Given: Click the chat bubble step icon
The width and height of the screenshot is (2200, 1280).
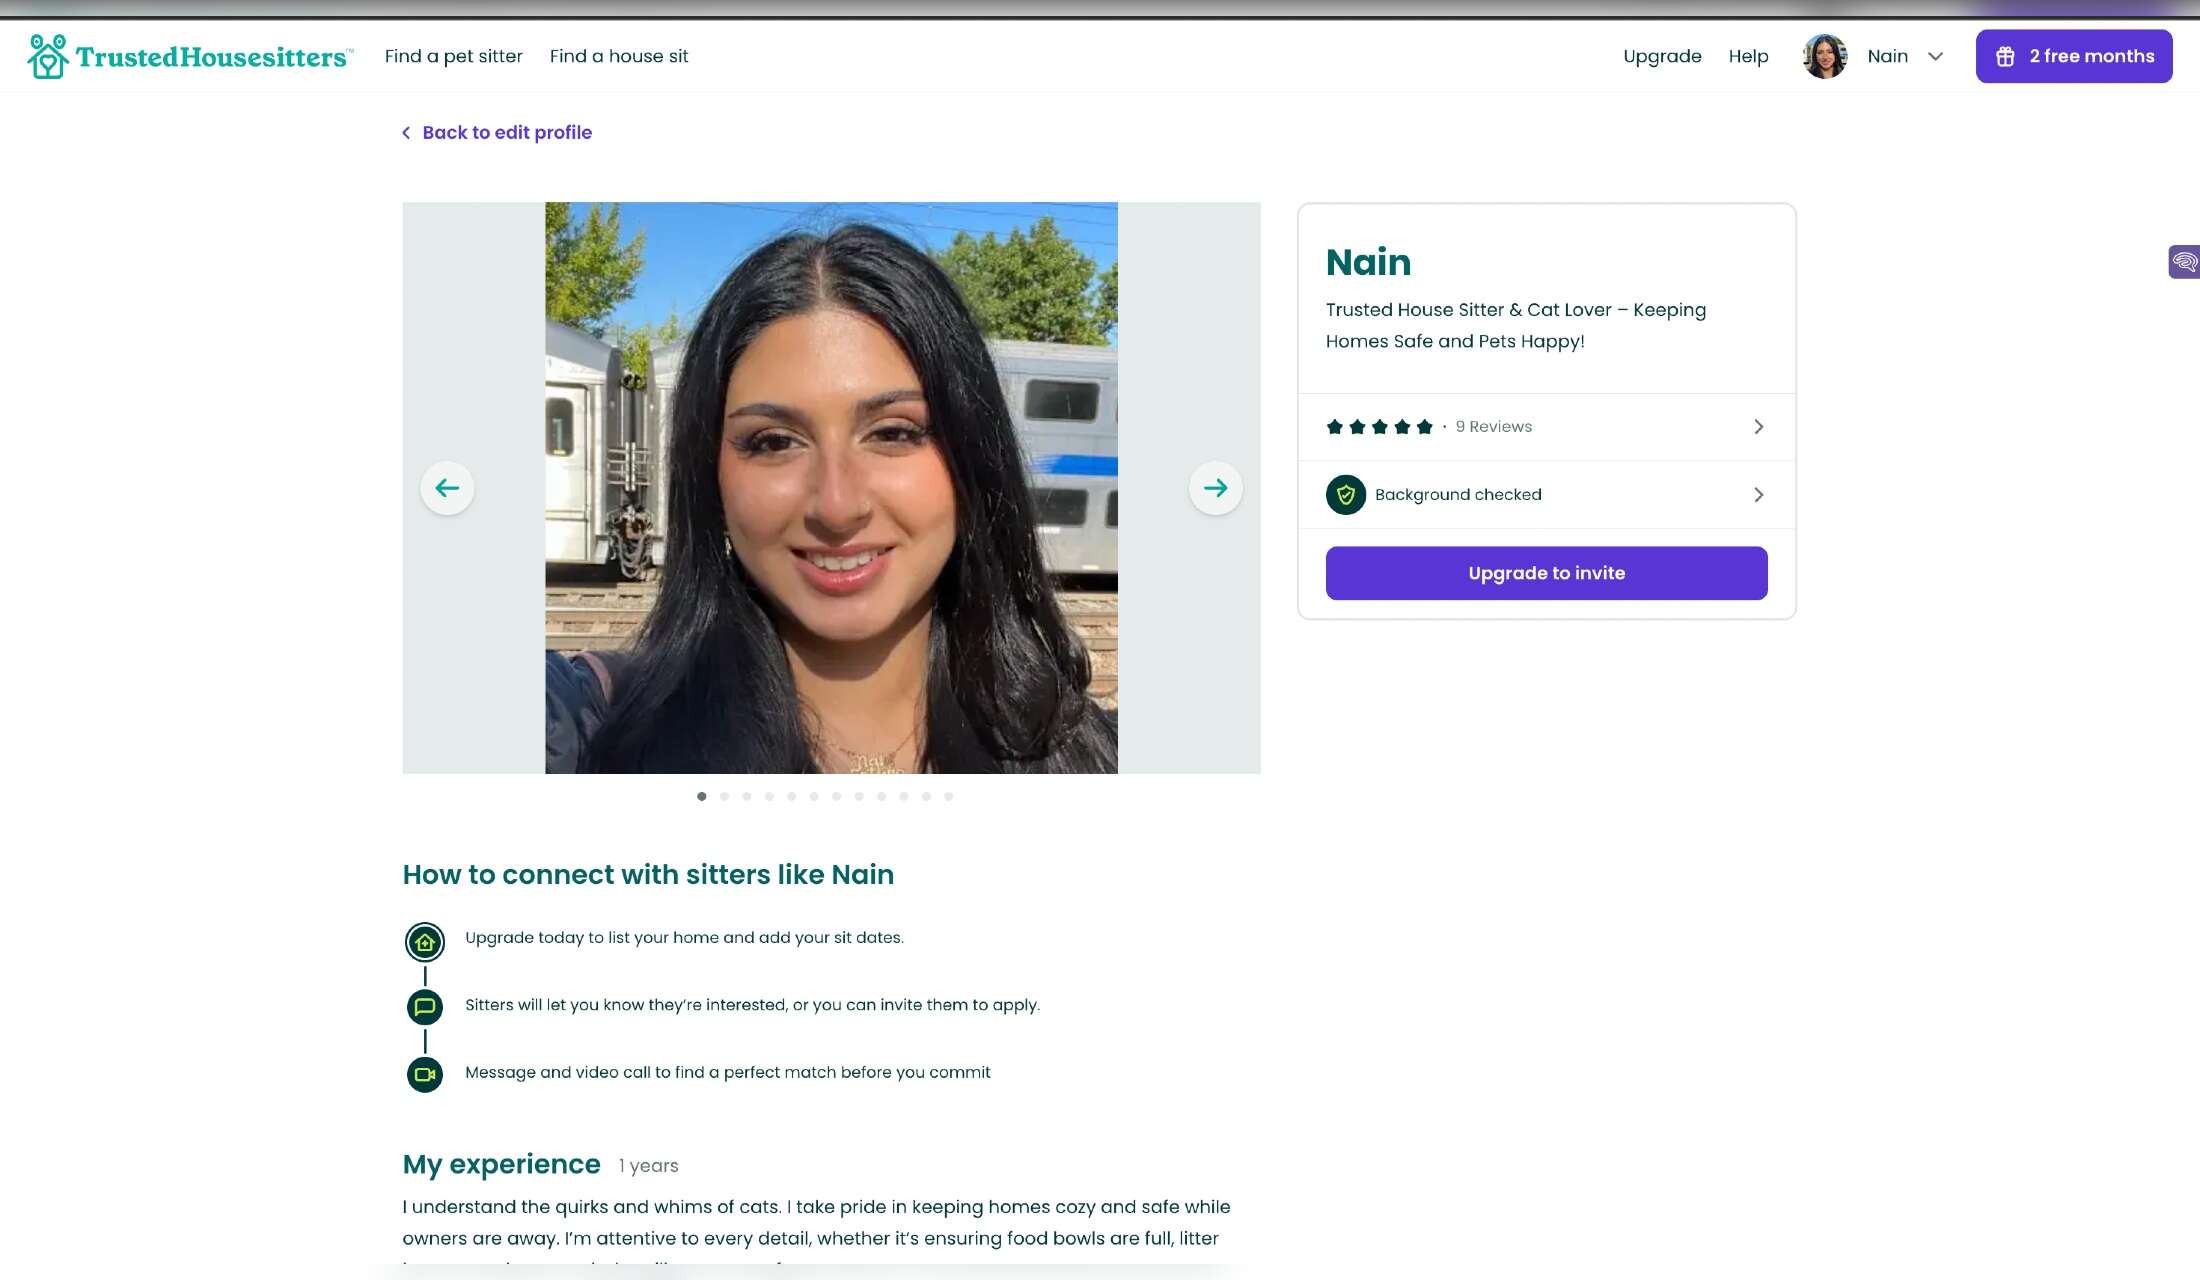Looking at the screenshot, I should tap(425, 1007).
